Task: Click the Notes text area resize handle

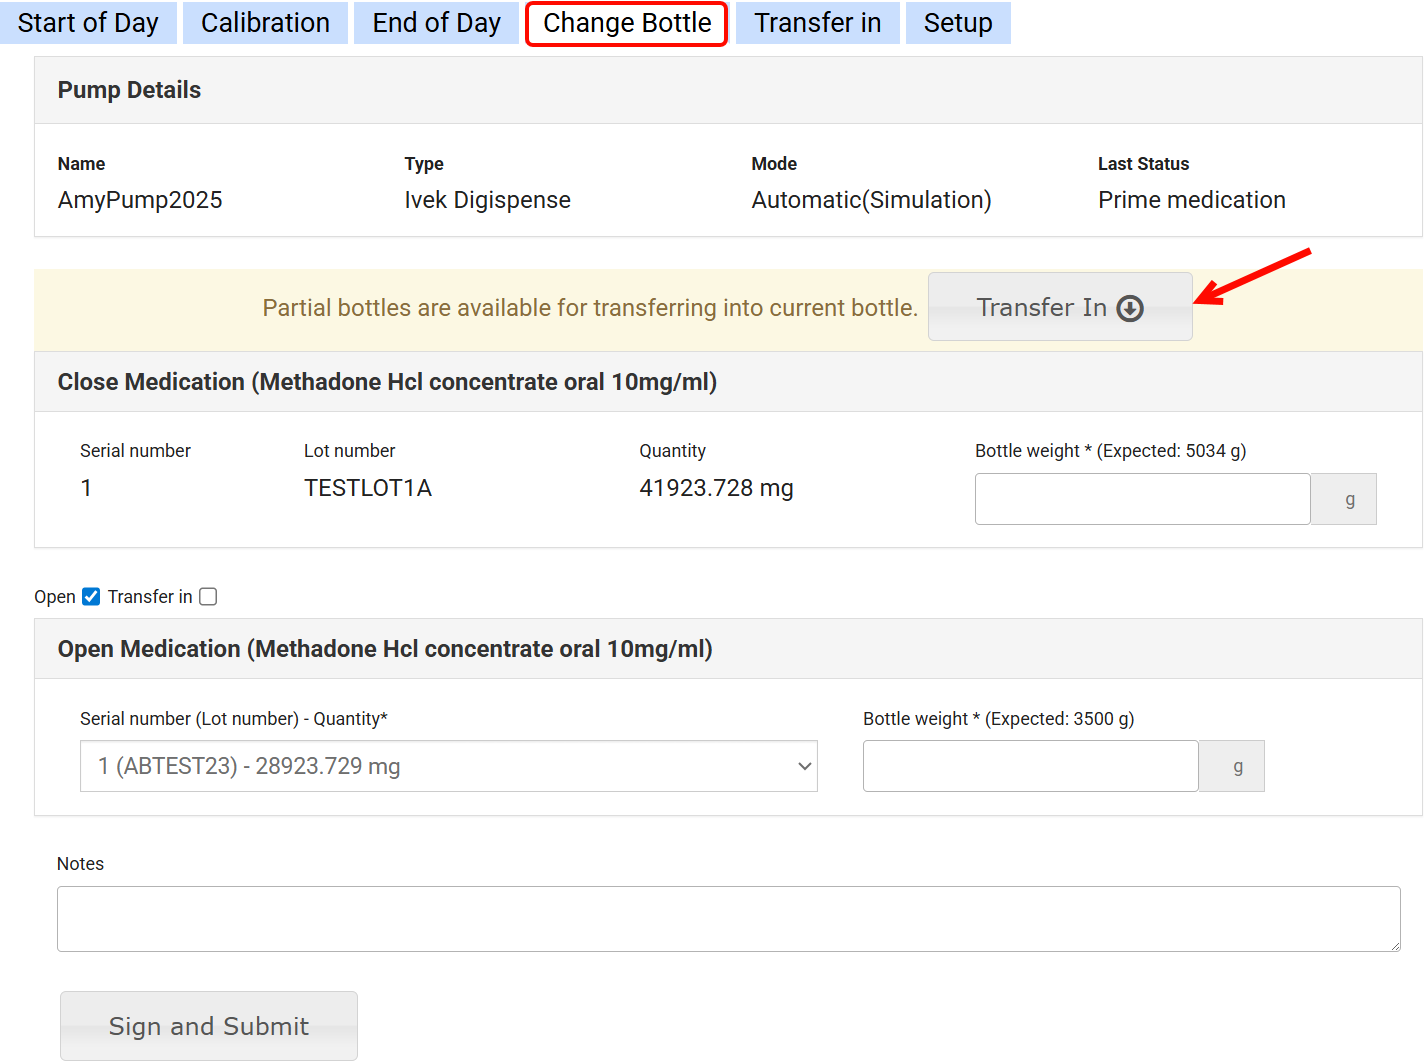Action: [x=1393, y=945]
